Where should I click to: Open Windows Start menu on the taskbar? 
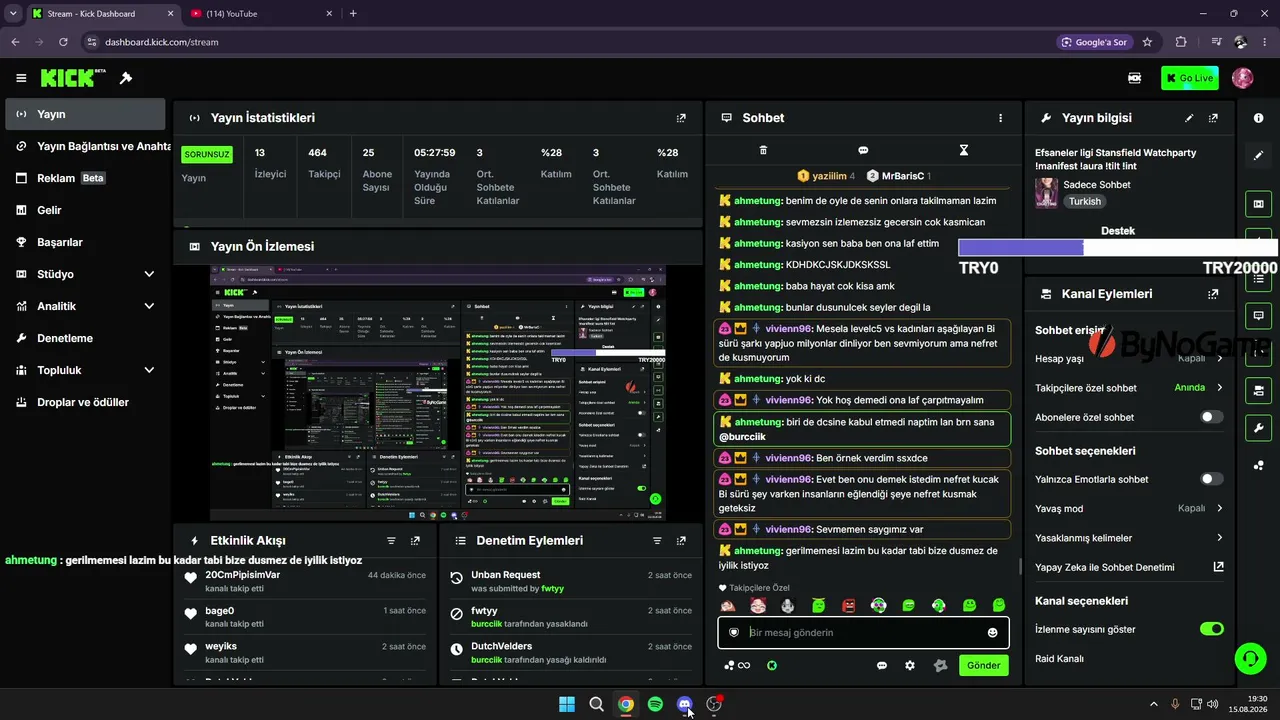(566, 704)
